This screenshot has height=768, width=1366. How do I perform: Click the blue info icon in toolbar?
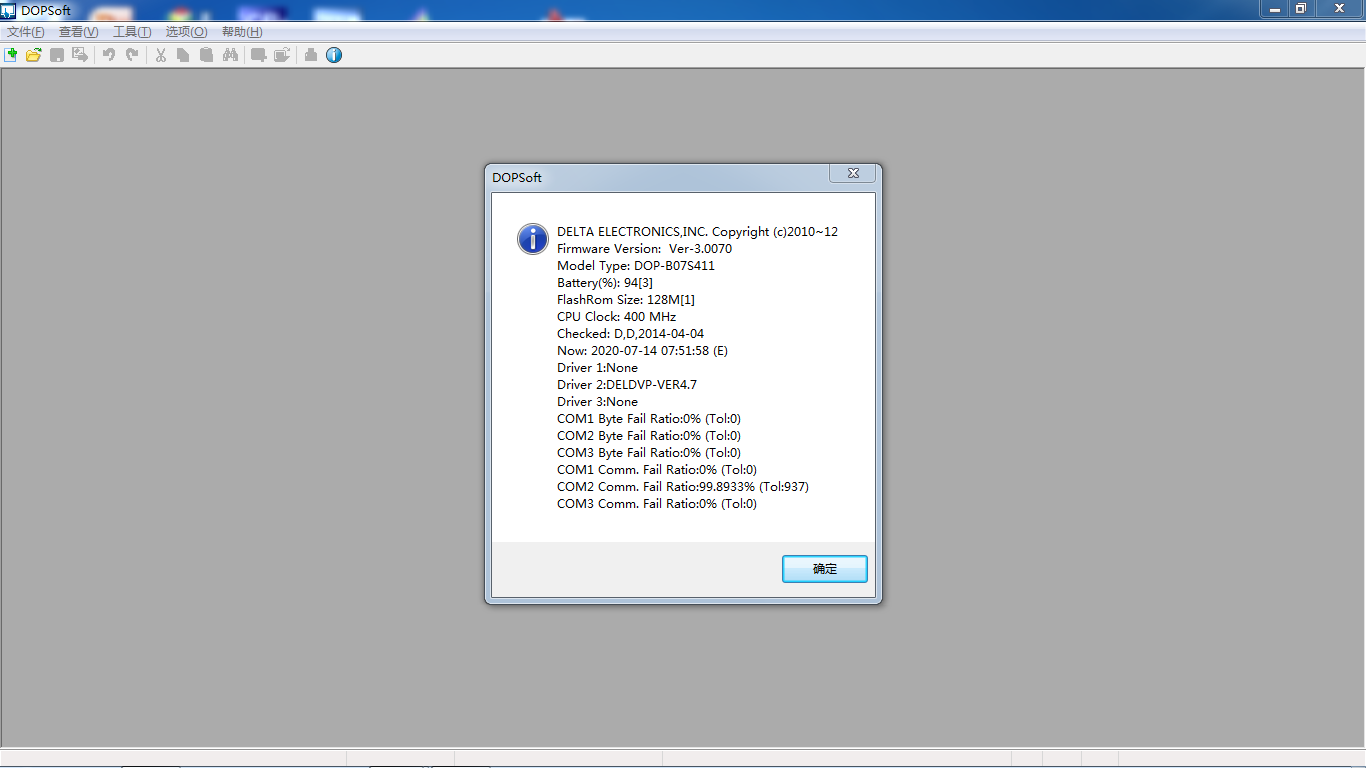tap(334, 55)
